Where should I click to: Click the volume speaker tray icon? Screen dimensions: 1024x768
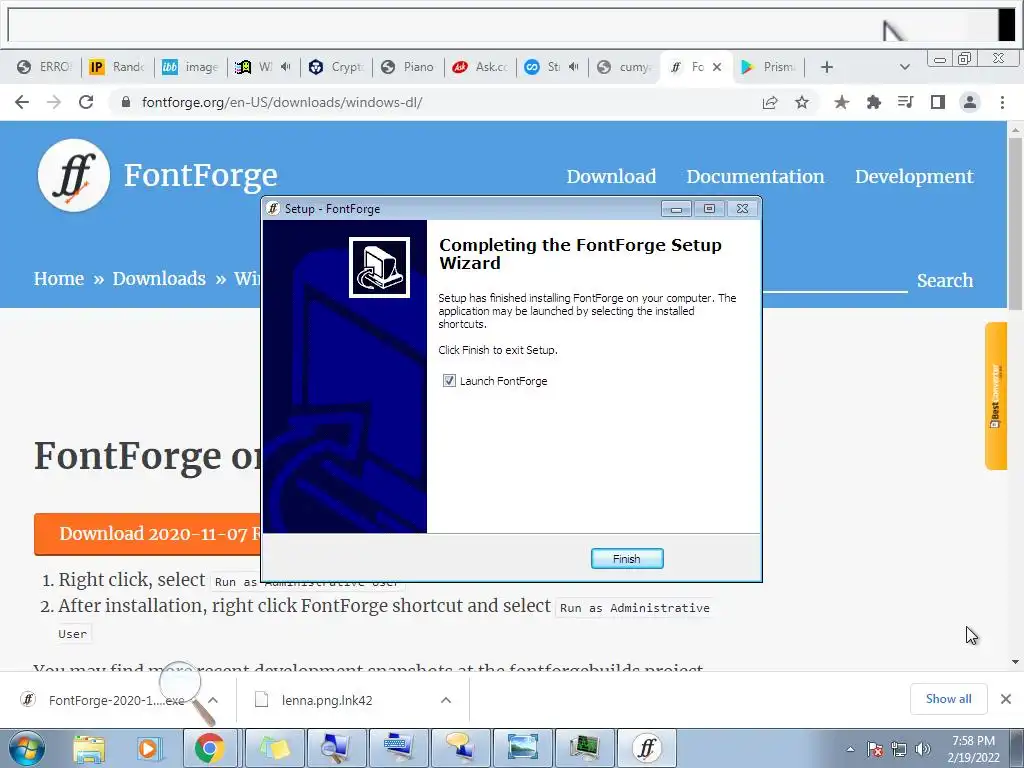click(922, 749)
